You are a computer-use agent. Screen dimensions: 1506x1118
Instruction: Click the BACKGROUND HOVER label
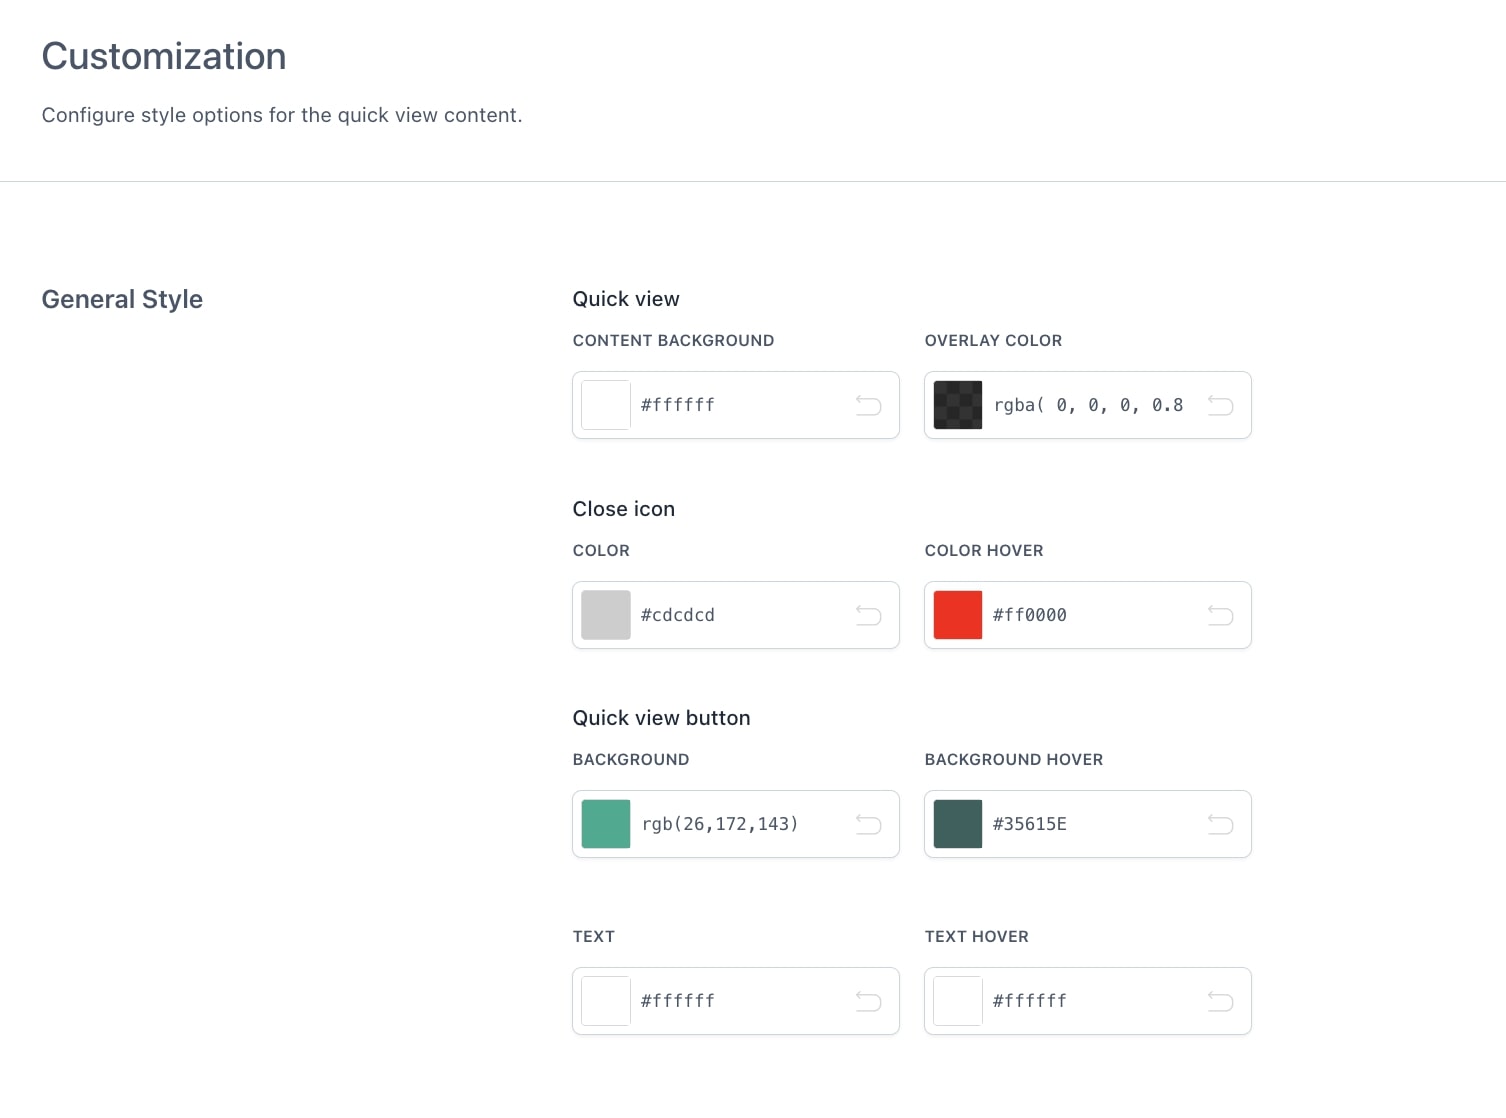click(1014, 760)
